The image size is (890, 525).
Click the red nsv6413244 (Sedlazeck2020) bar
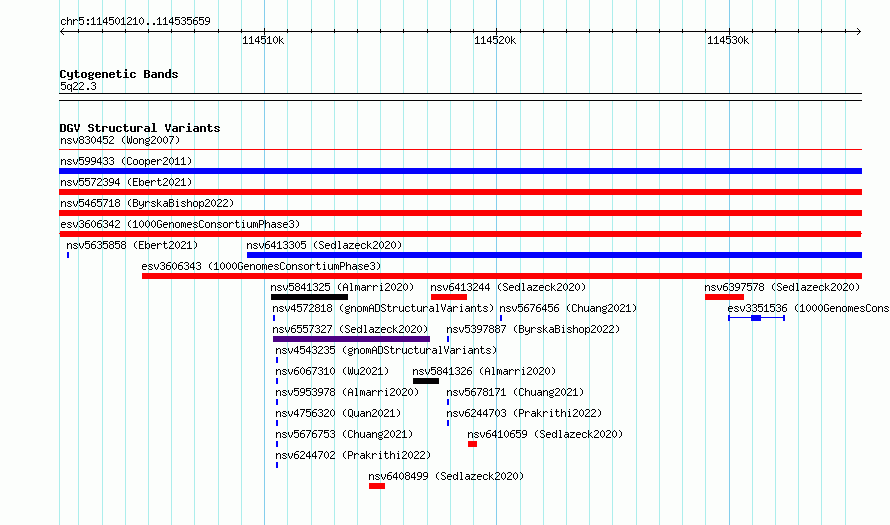point(448,297)
